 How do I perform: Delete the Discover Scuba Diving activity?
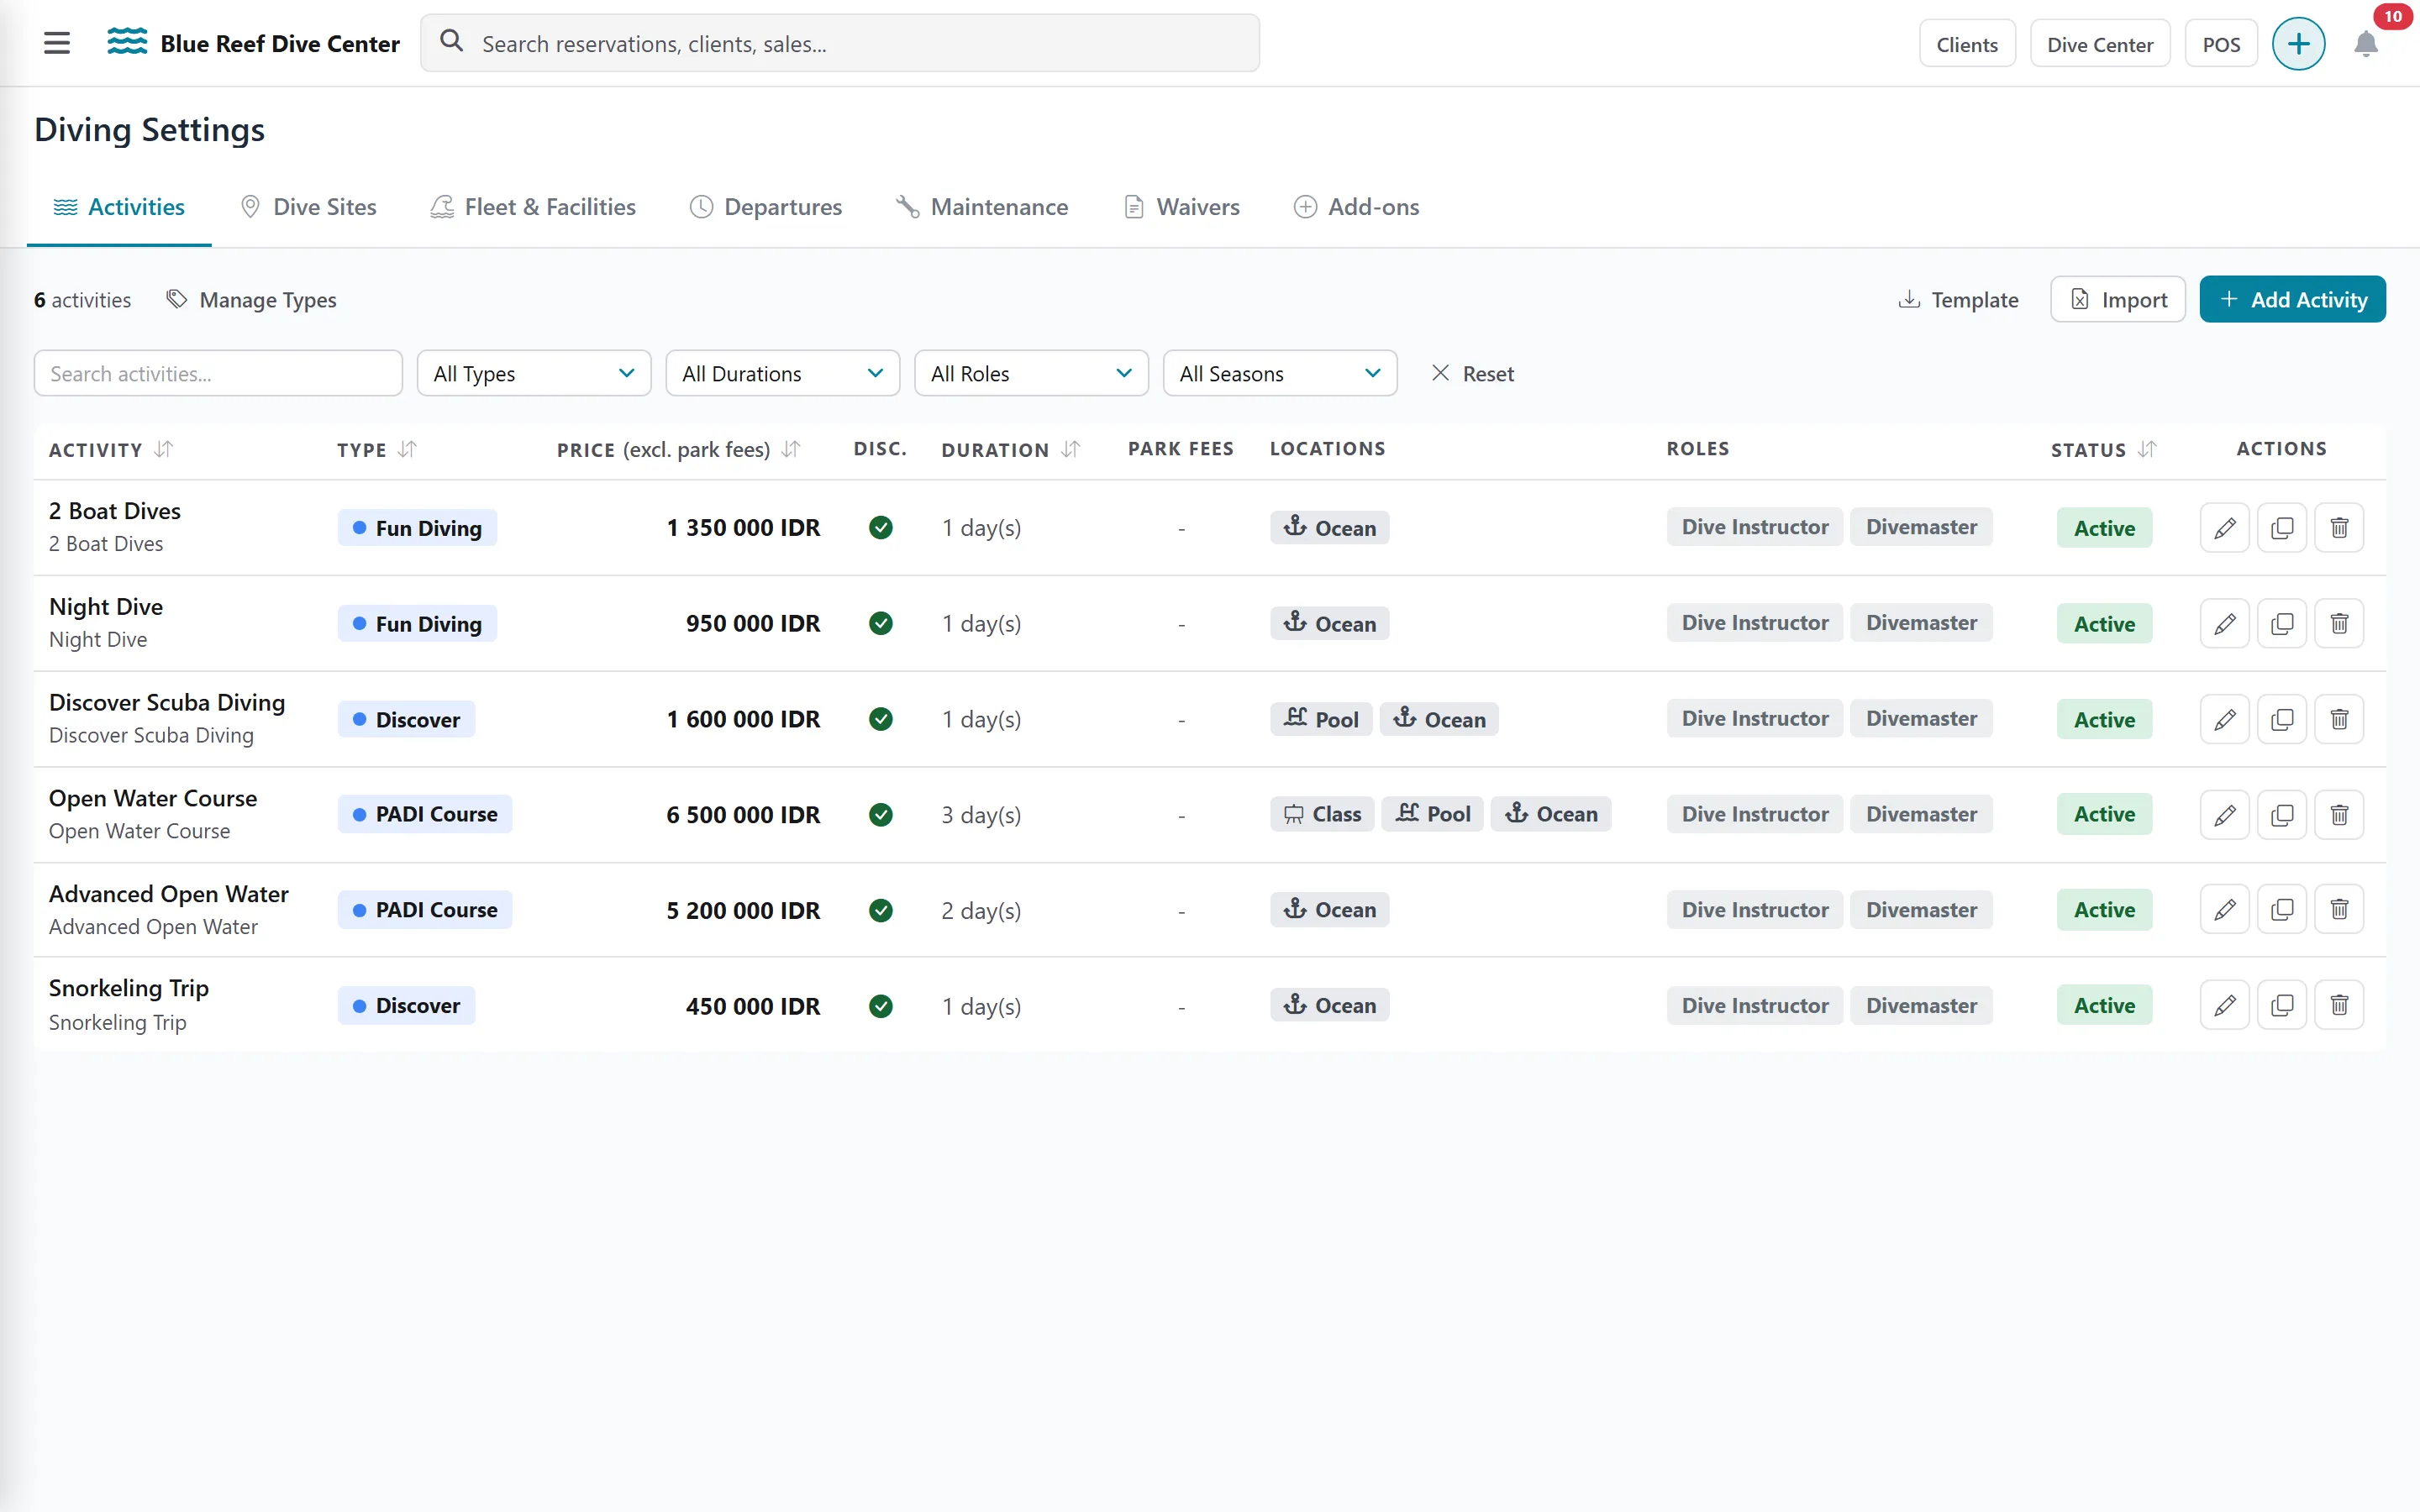coord(2339,719)
